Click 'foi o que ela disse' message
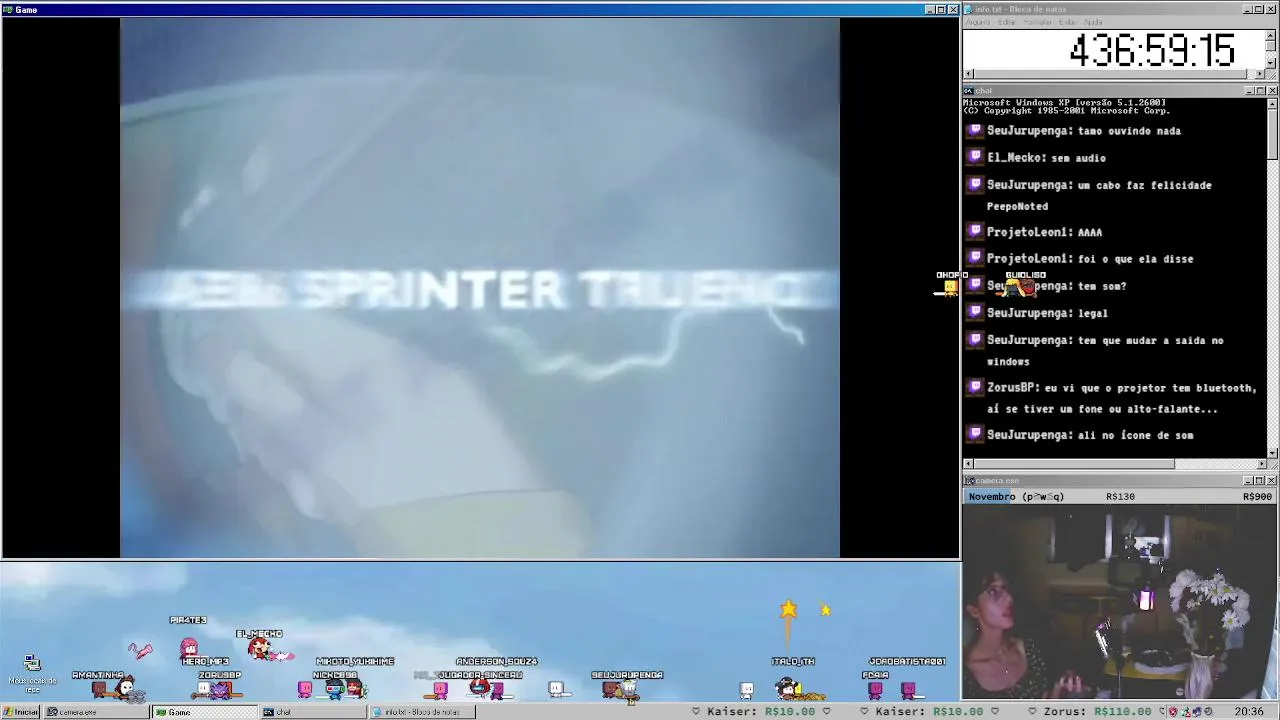This screenshot has width=1280, height=720. click(x=1135, y=259)
